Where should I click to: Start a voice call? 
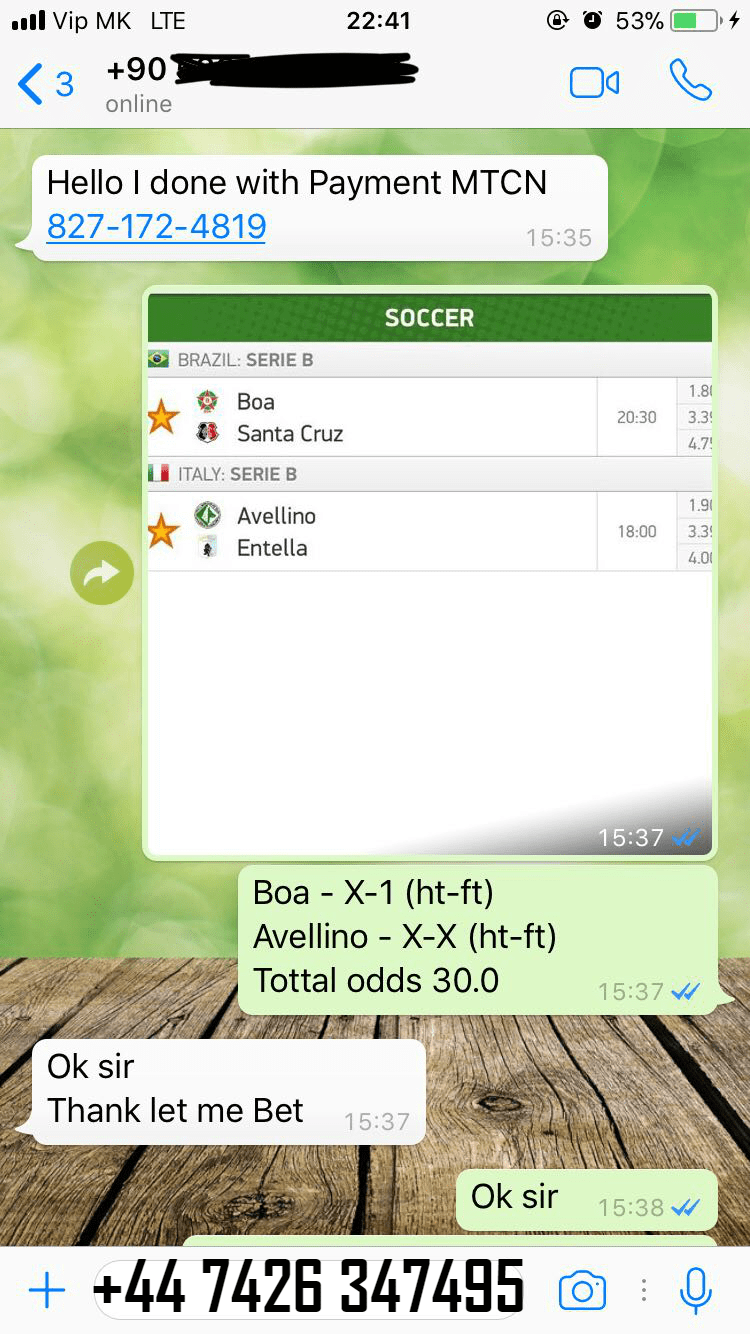tap(690, 80)
